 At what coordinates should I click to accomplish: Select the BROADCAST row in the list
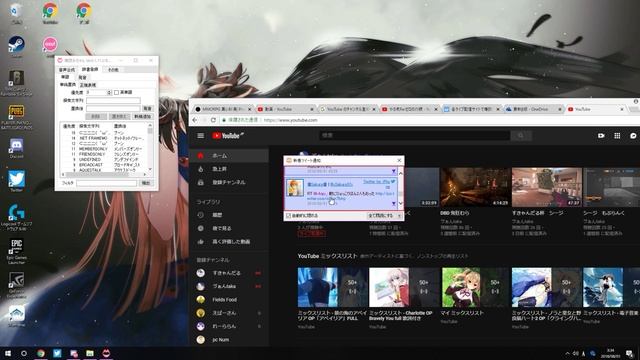(x=104, y=165)
